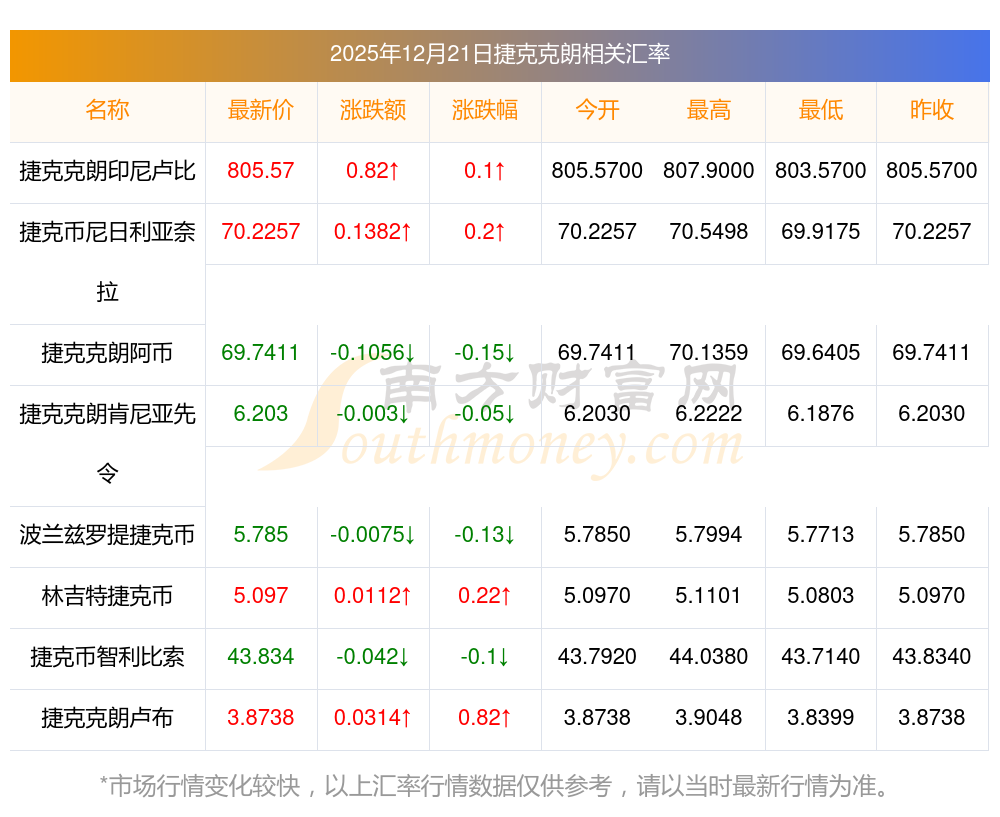Click the row name 林吉特捷克币

tap(107, 596)
